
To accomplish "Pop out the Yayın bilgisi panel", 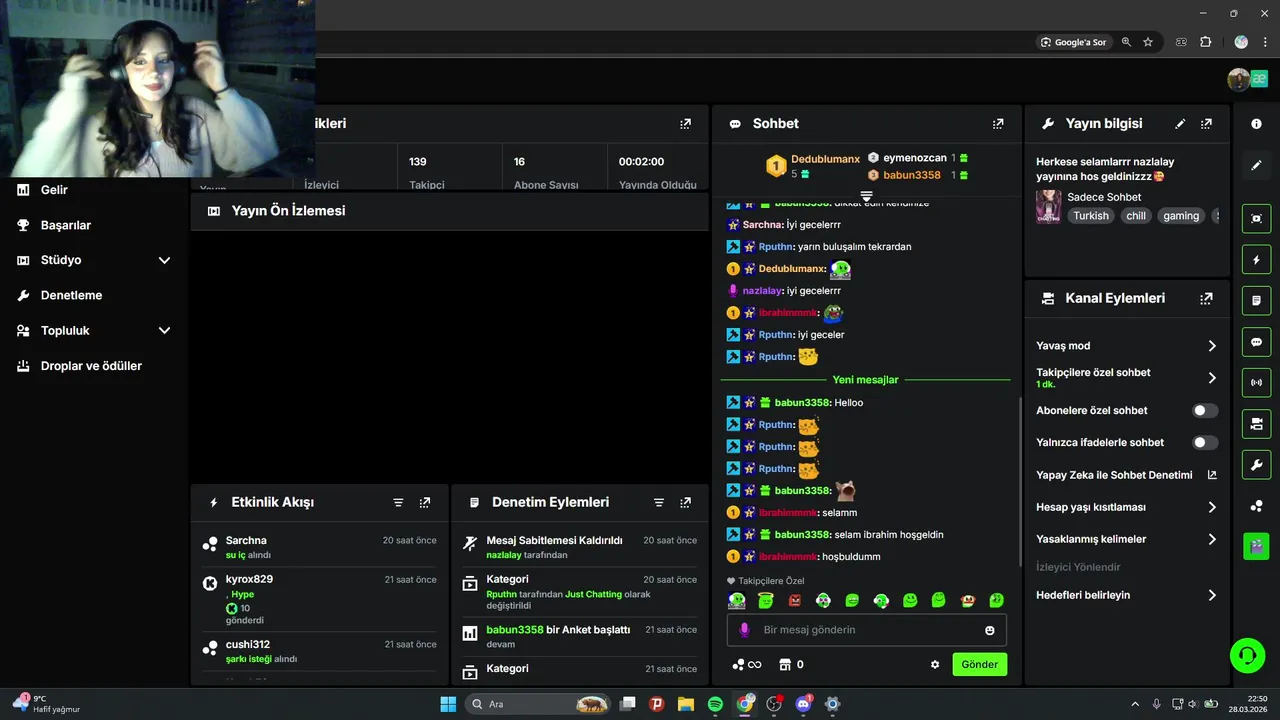I will 1206,124.
